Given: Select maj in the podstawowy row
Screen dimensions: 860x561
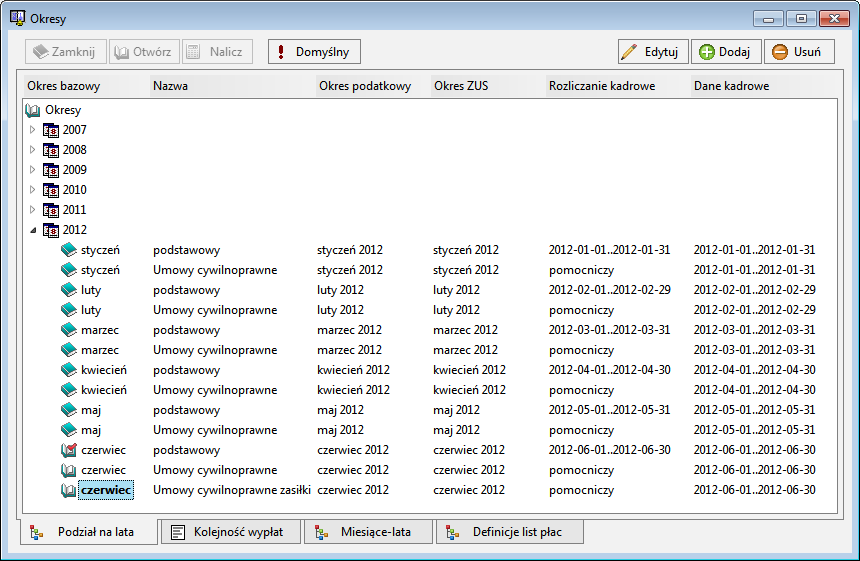Looking at the screenshot, I should pos(91,410).
